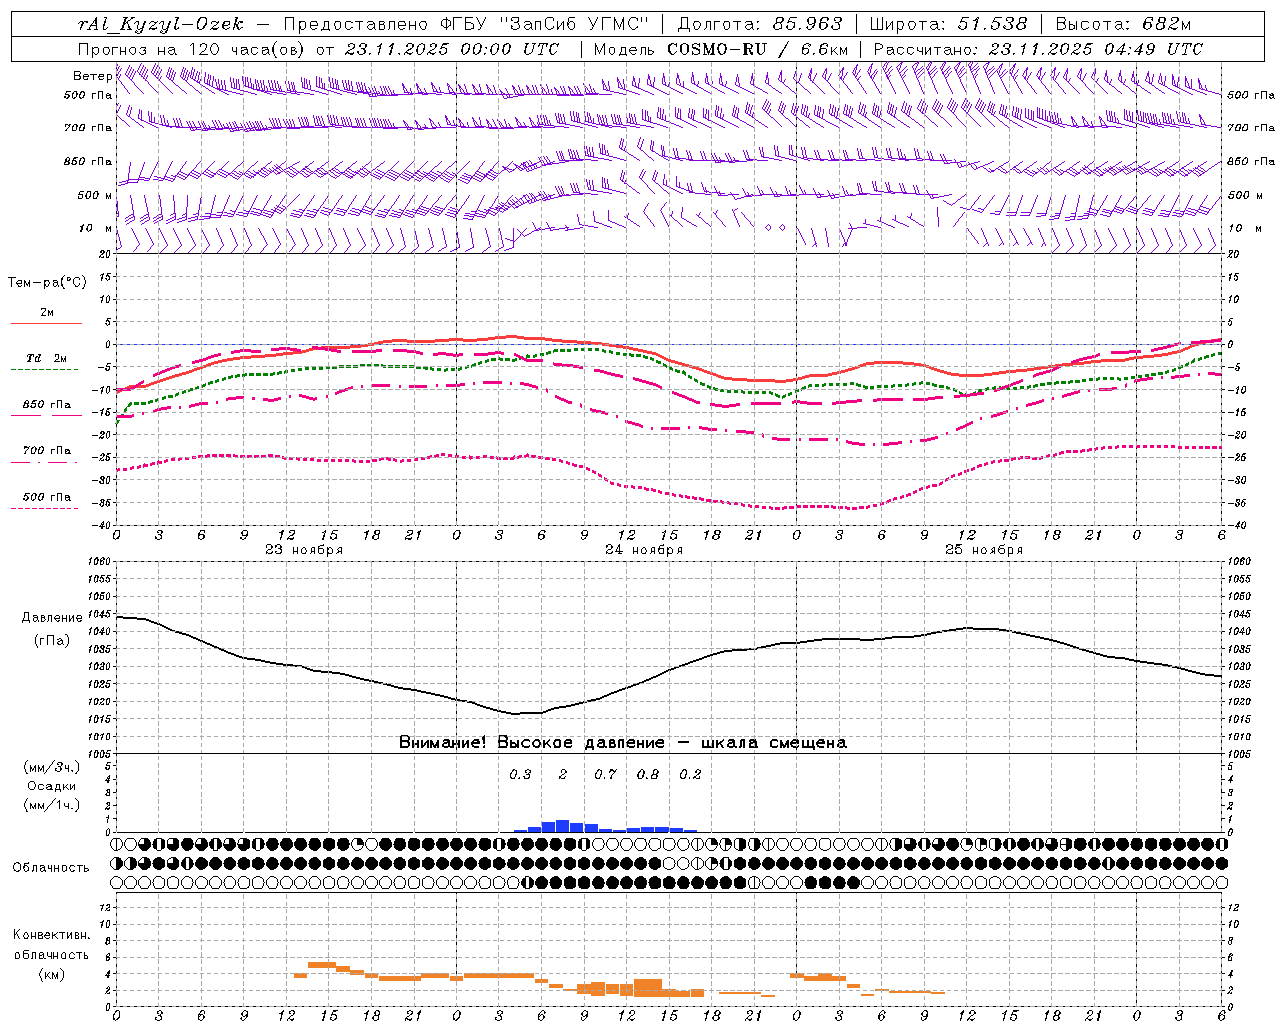Click the warning Внимание! Высокое давление – шкала смещена
The image size is (1280, 1024).
[x=623, y=743]
